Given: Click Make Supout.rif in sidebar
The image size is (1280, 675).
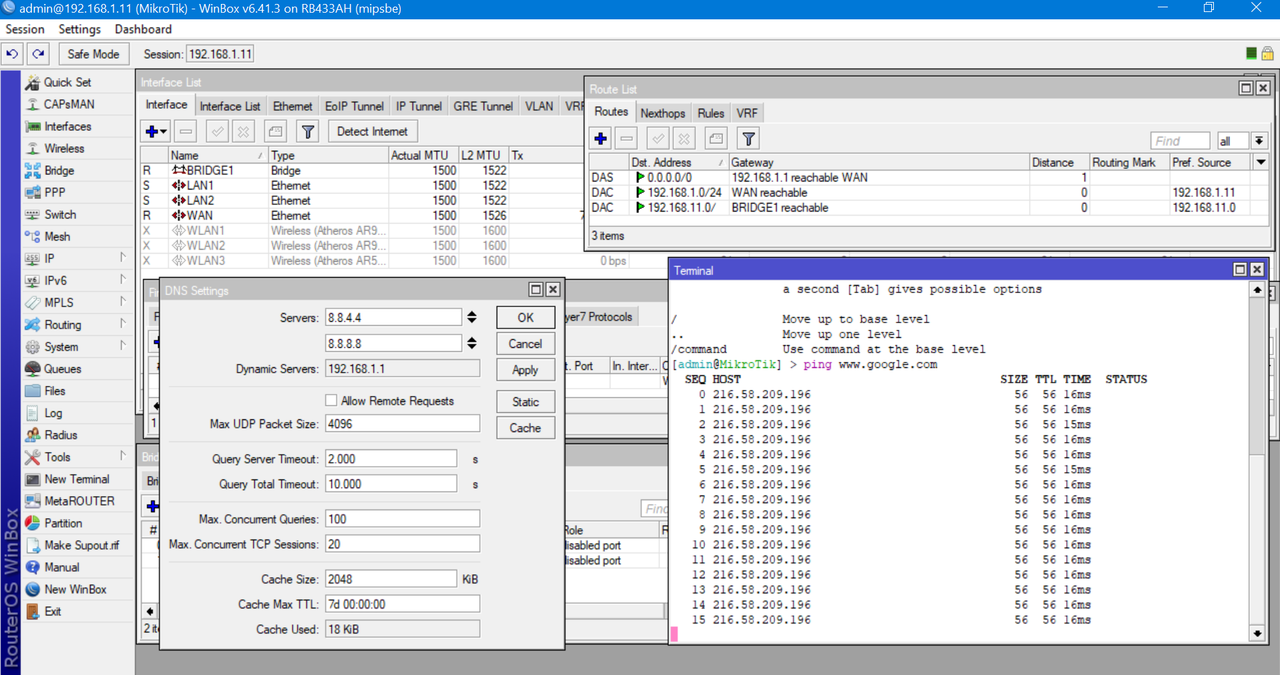Looking at the screenshot, I should (x=81, y=545).
